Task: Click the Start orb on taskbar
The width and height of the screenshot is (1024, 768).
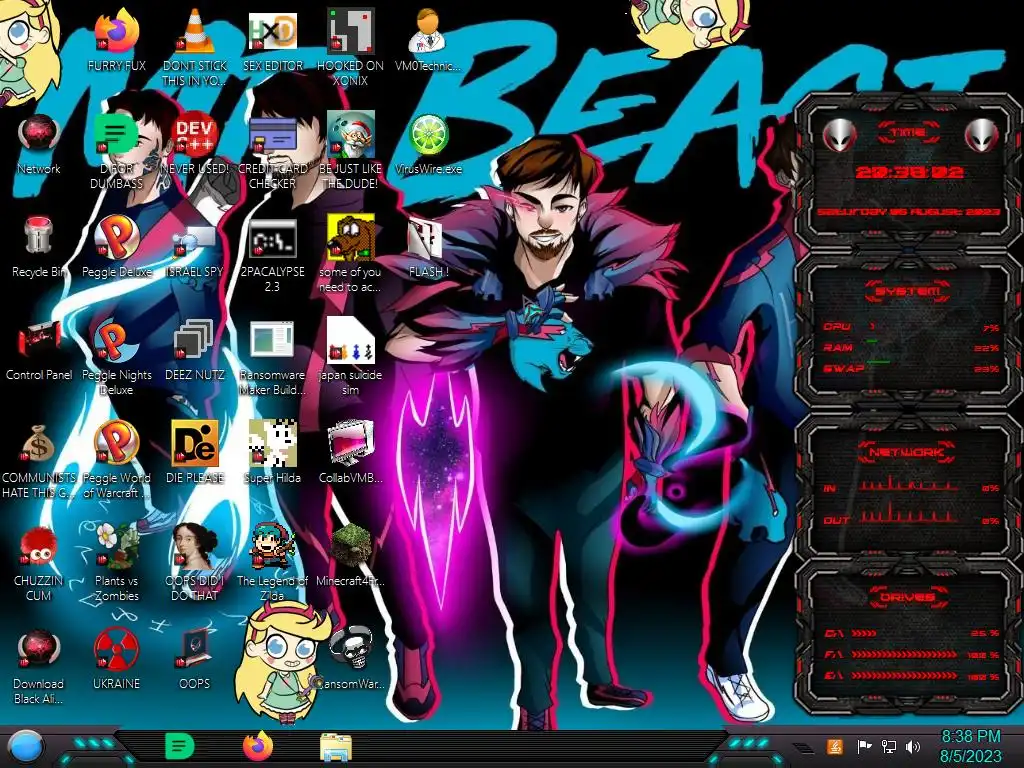Action: (x=25, y=747)
